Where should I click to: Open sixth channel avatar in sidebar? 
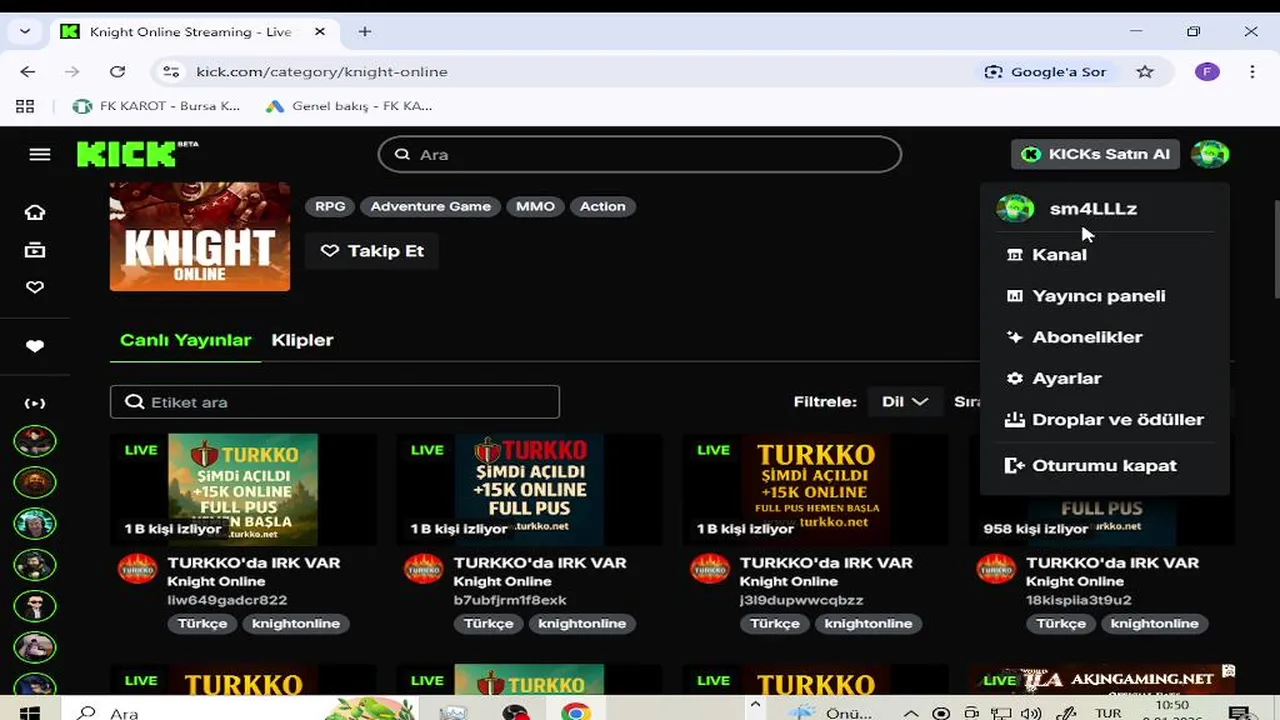coord(35,647)
